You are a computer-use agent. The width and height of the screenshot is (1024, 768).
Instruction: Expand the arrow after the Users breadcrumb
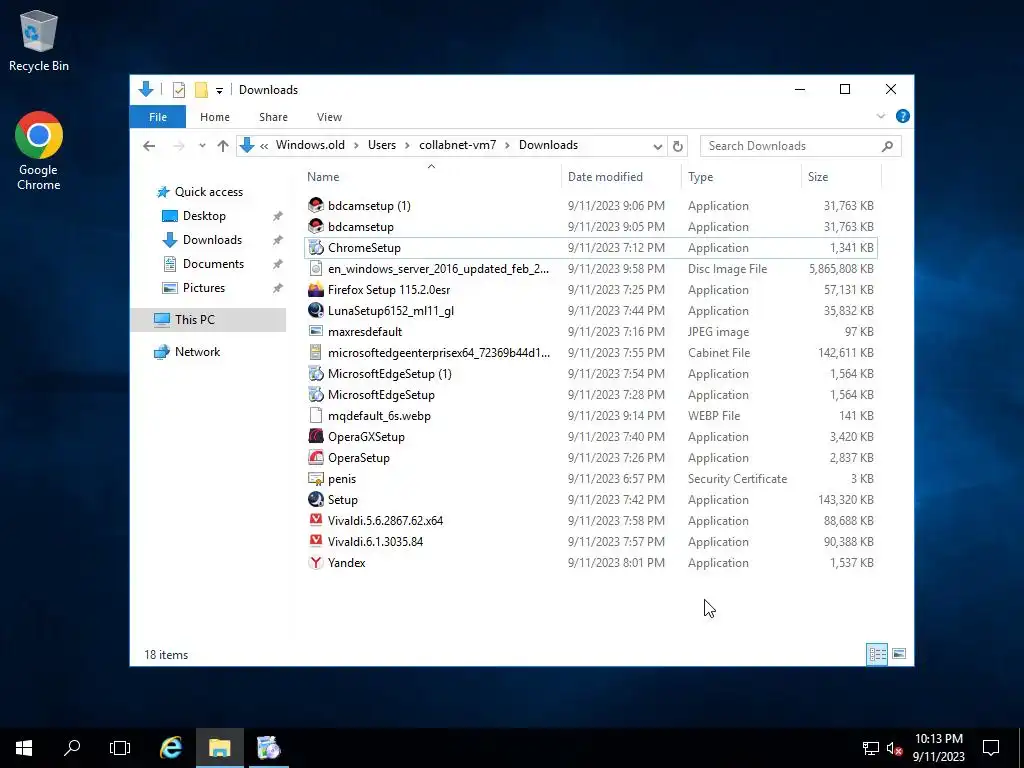408,146
